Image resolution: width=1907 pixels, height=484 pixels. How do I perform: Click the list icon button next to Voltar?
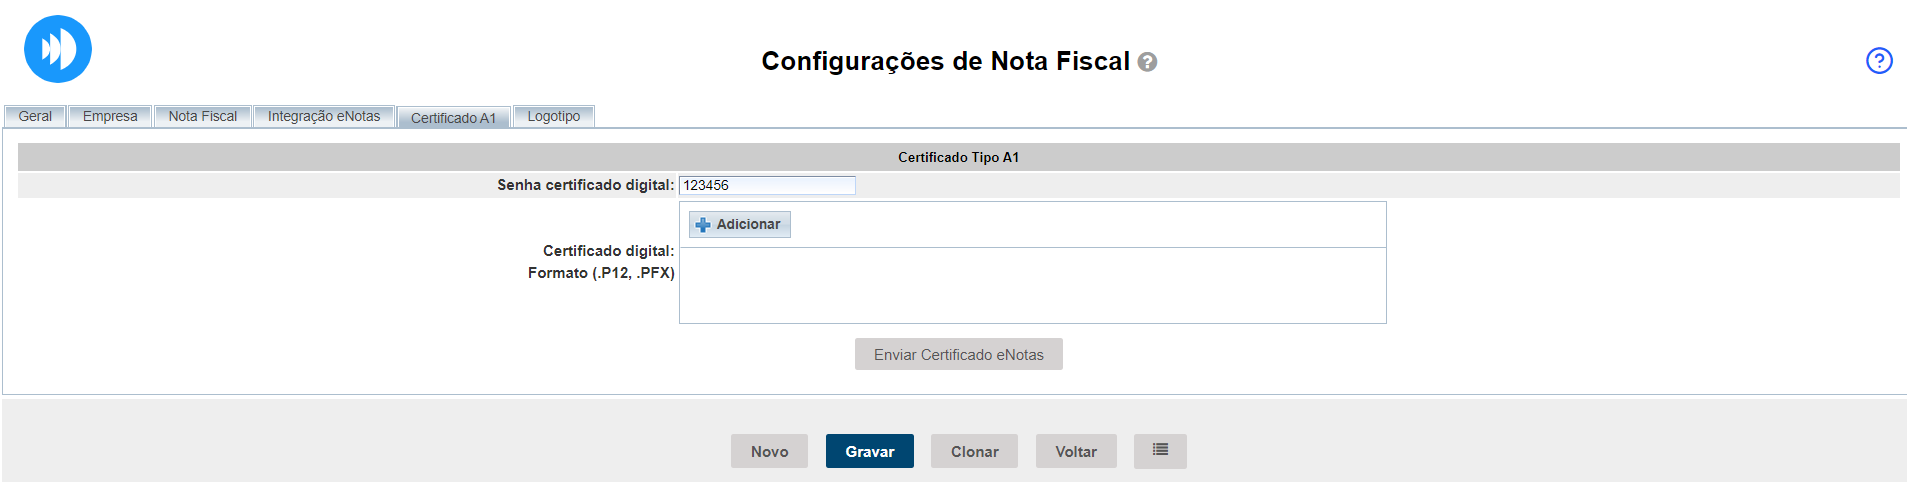1160,451
